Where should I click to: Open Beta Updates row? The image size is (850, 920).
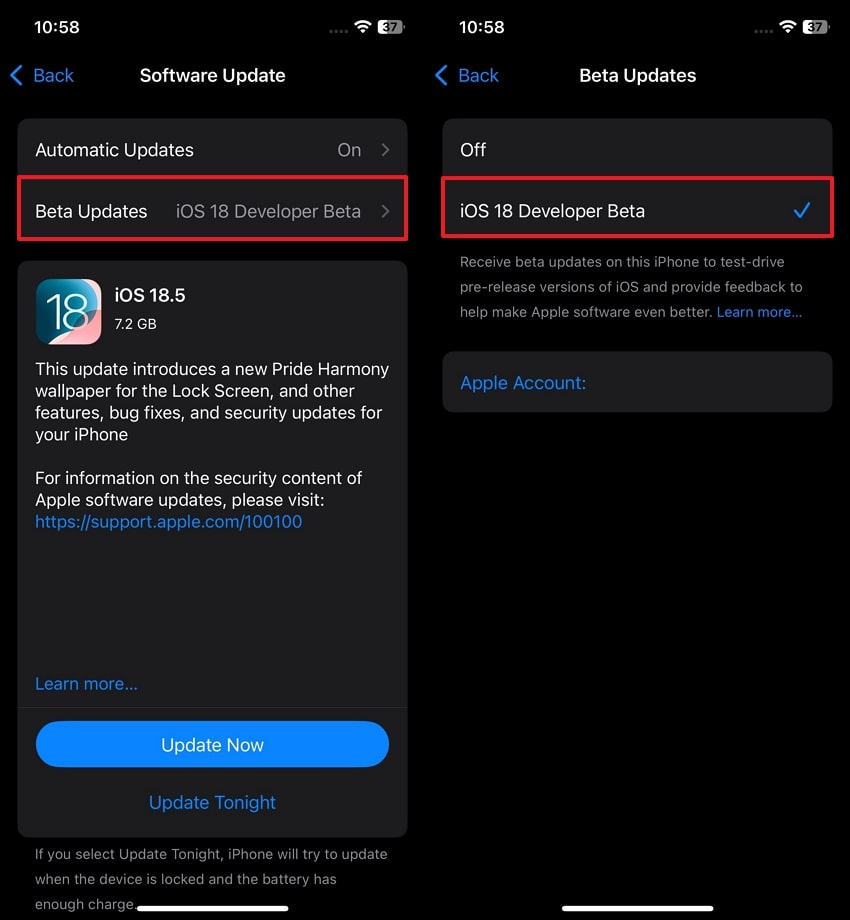(212, 209)
